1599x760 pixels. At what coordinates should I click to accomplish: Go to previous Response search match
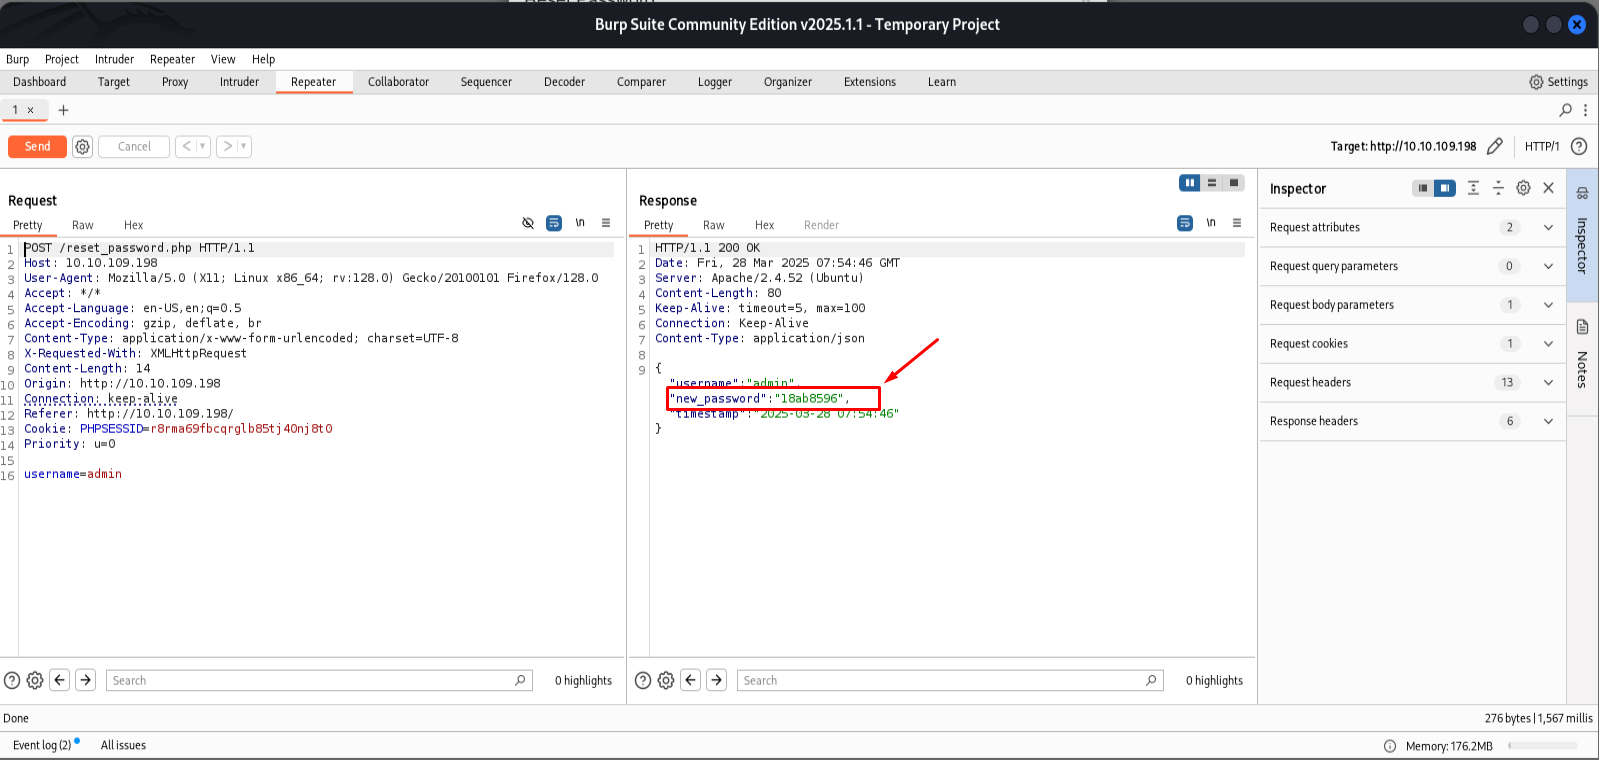tap(691, 680)
